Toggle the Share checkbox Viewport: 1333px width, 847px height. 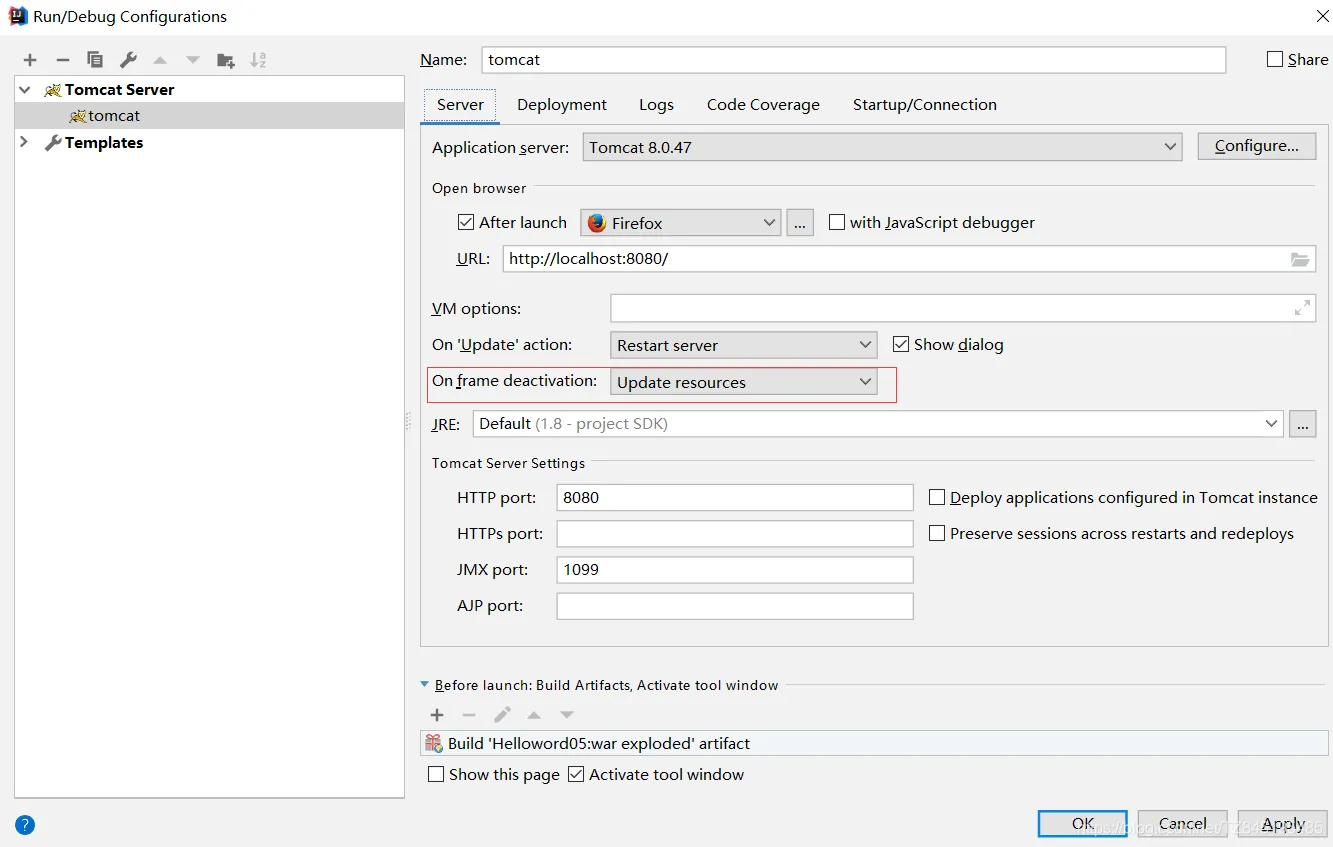[1275, 59]
